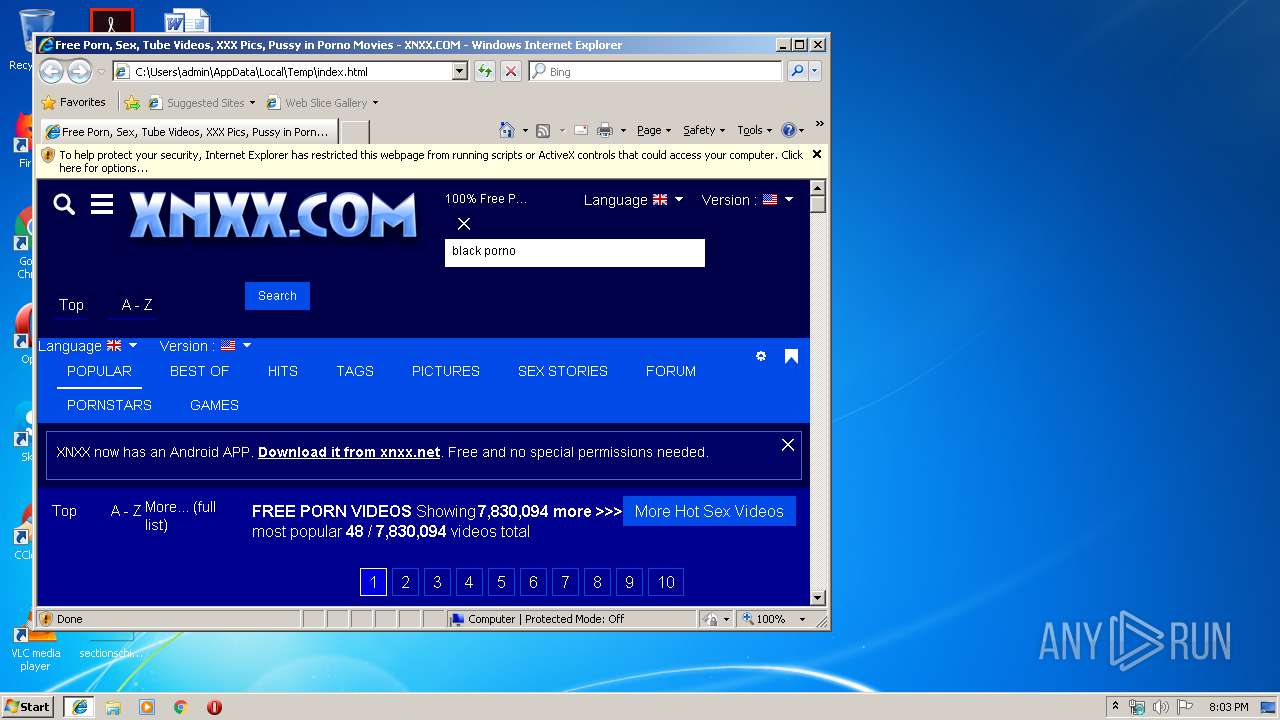Open the Safety menu
Image resolution: width=1280 pixels, height=720 pixels.
click(704, 130)
